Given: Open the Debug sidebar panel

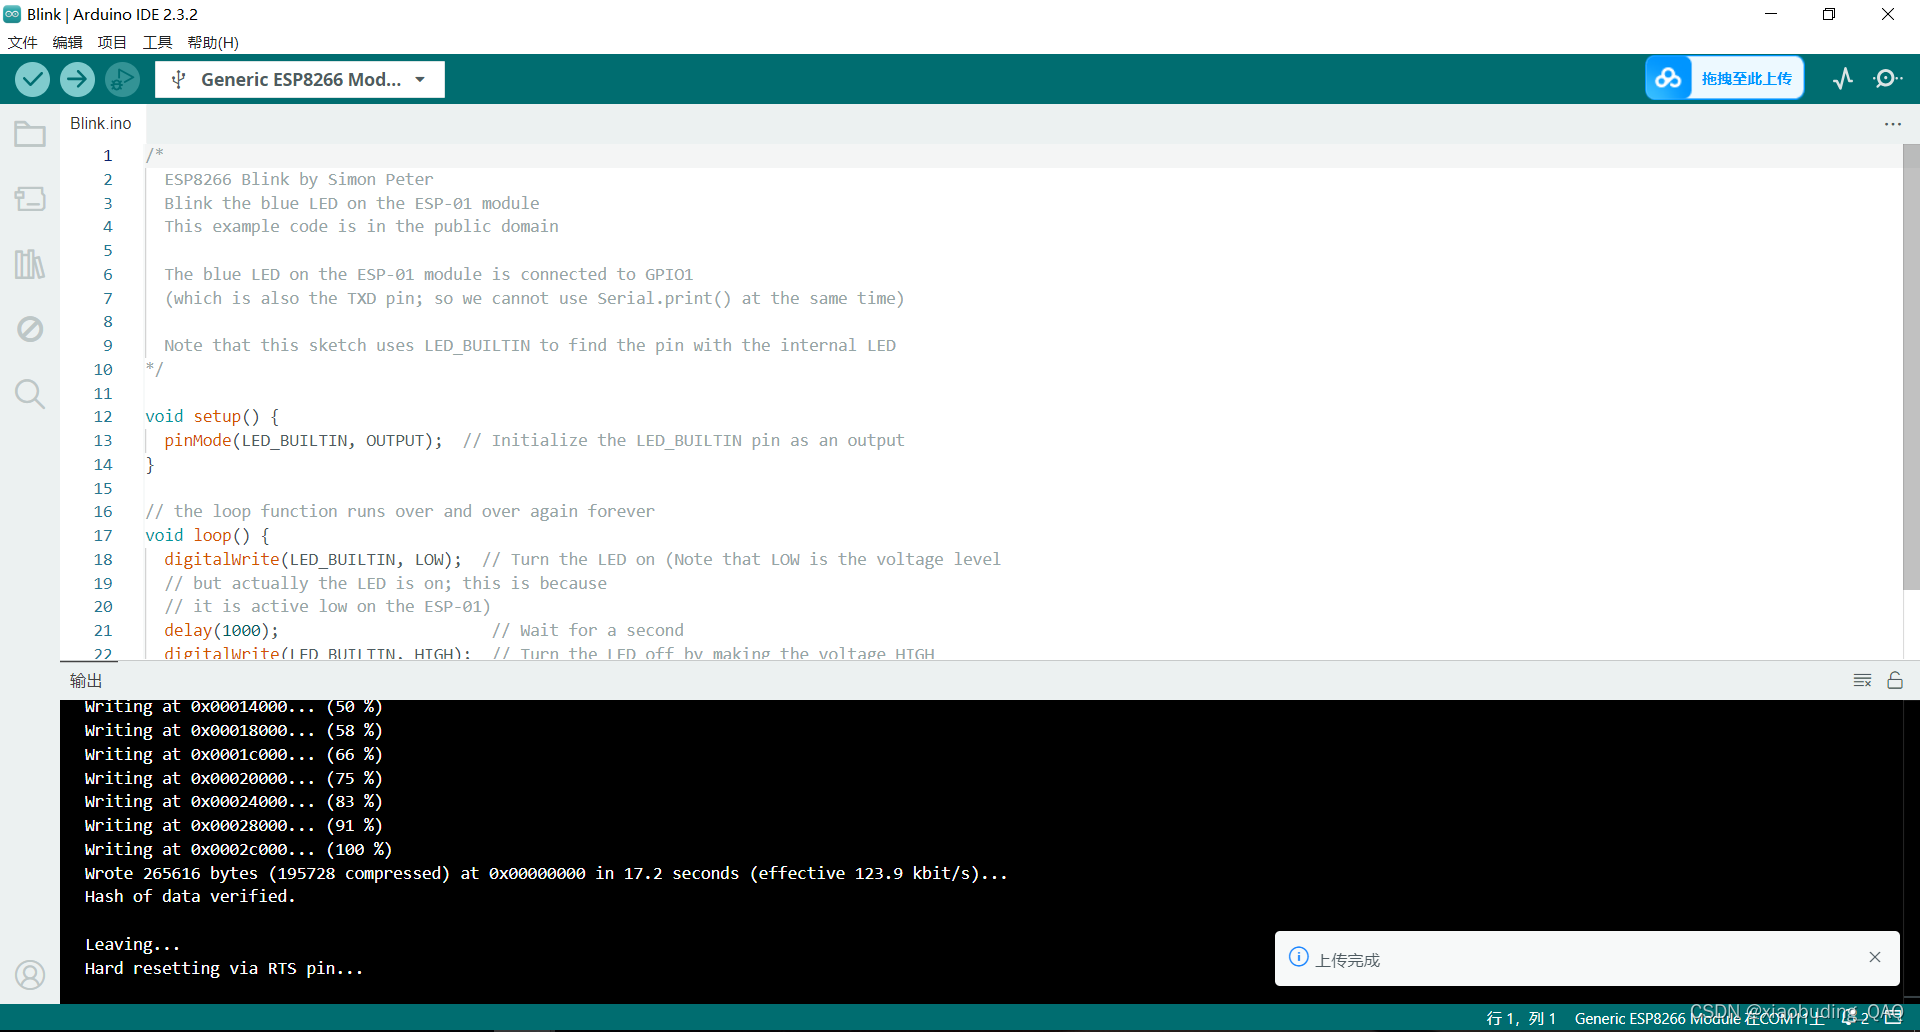Looking at the screenshot, I should pyautogui.click(x=30, y=329).
